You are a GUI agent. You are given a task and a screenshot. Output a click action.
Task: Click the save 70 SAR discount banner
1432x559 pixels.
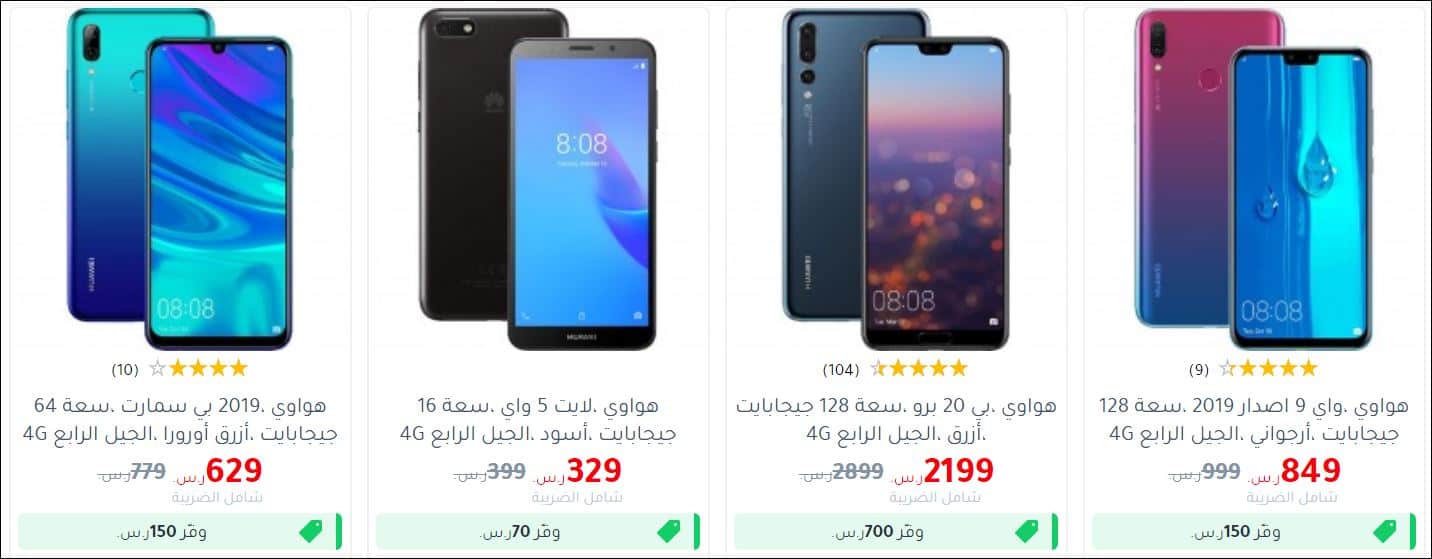coord(537,531)
